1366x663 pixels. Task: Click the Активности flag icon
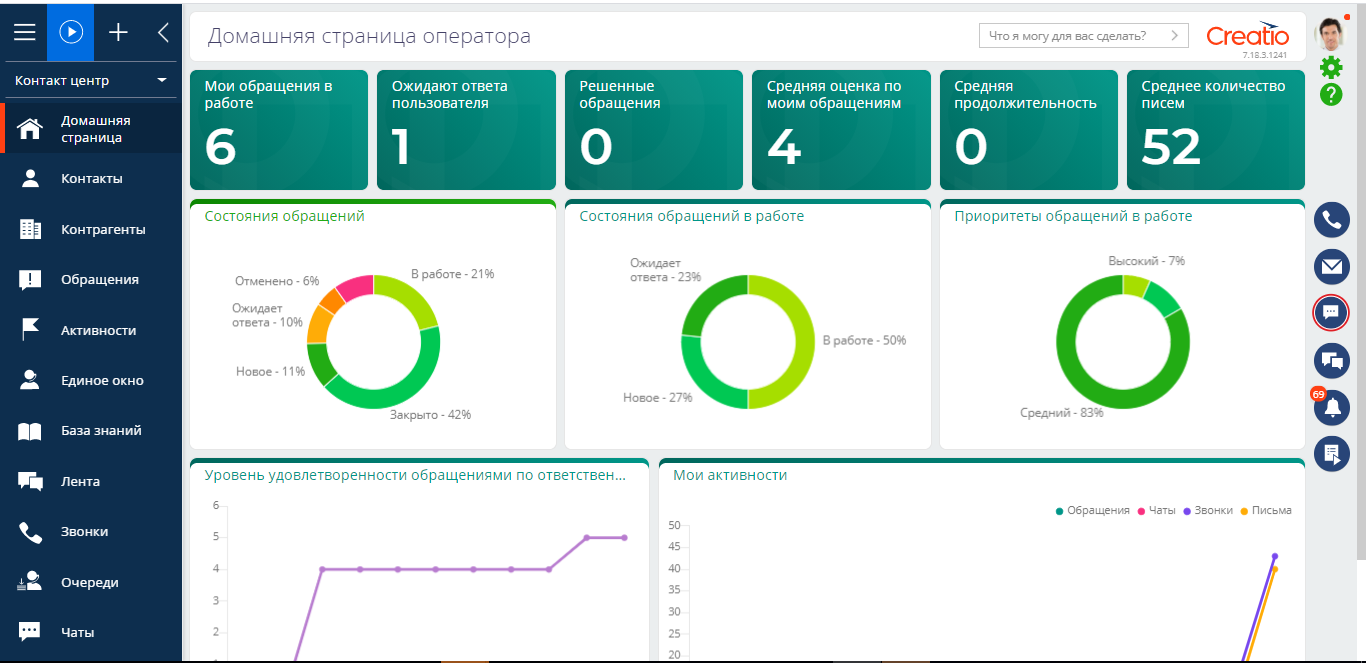coord(30,330)
